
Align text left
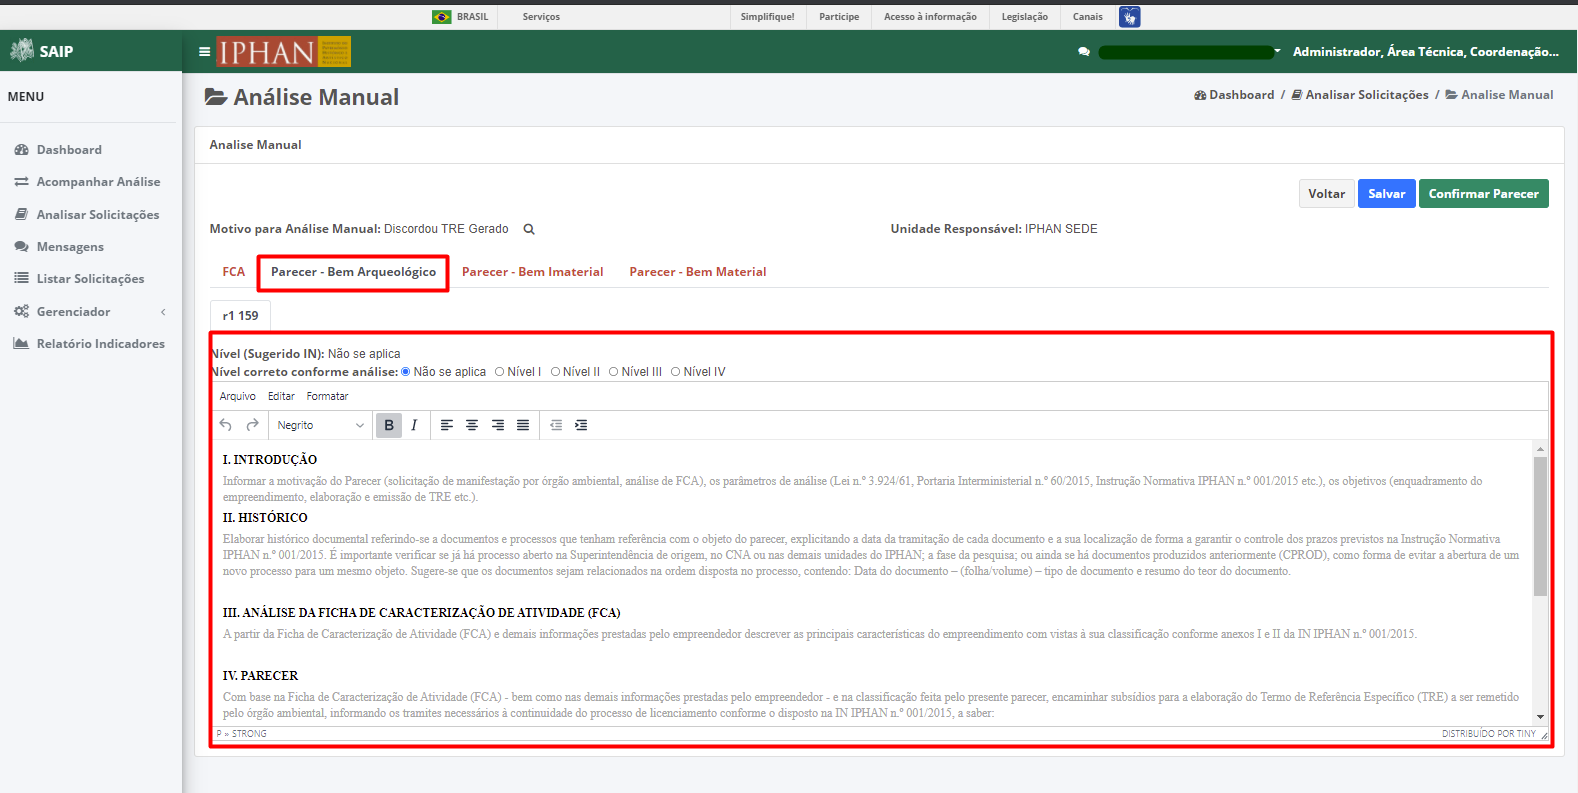[447, 425]
